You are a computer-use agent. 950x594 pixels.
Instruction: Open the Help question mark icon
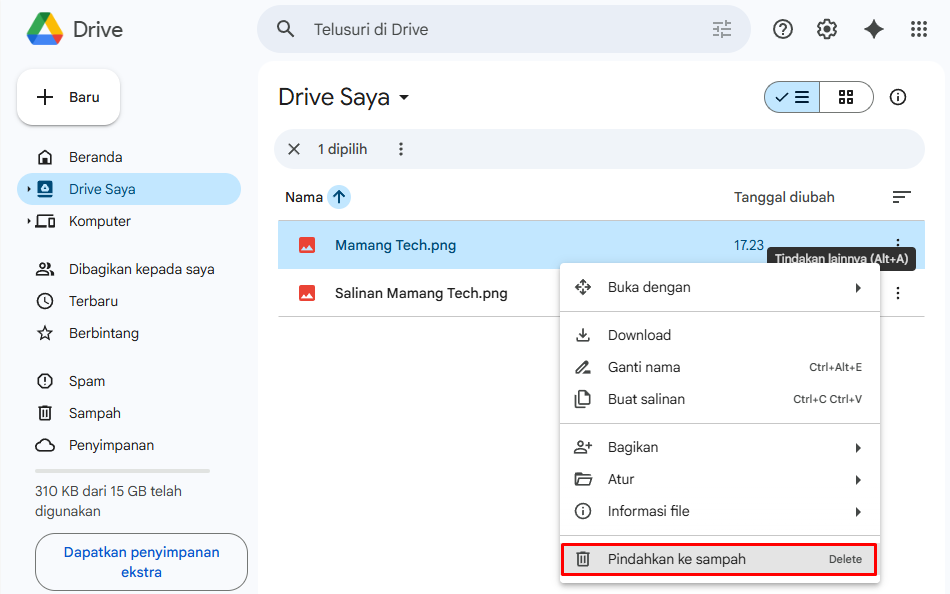click(783, 29)
